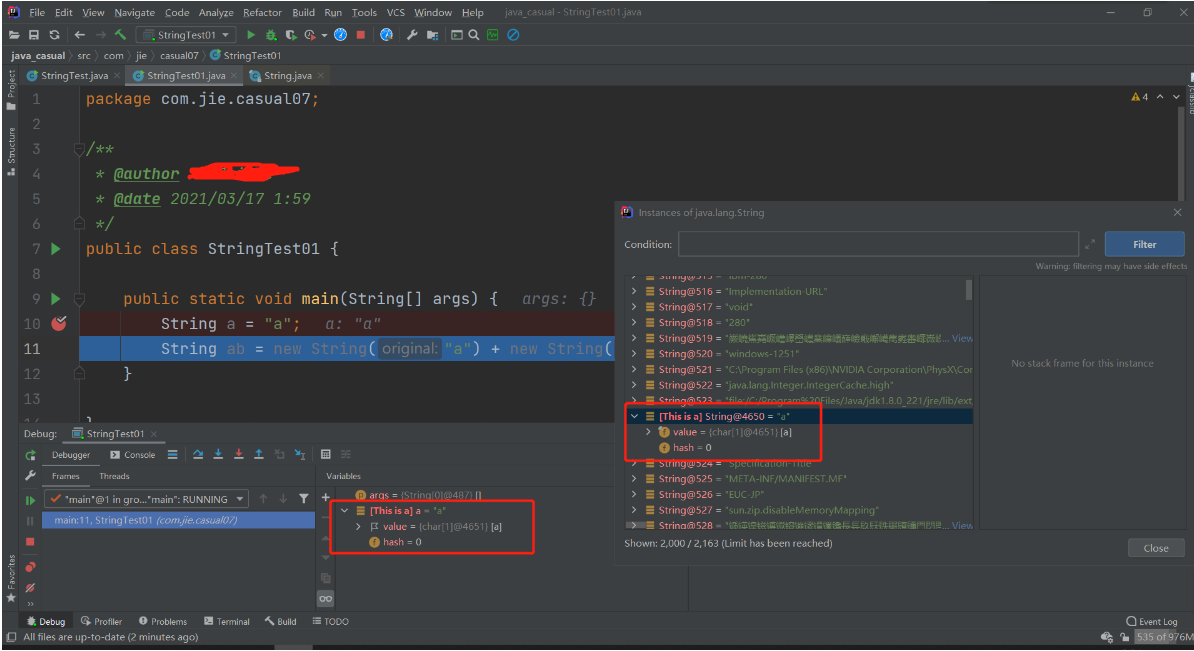Screen dimensions: 1194x651
Task: Click the Run to Cursor icon
Action: click(x=300, y=455)
